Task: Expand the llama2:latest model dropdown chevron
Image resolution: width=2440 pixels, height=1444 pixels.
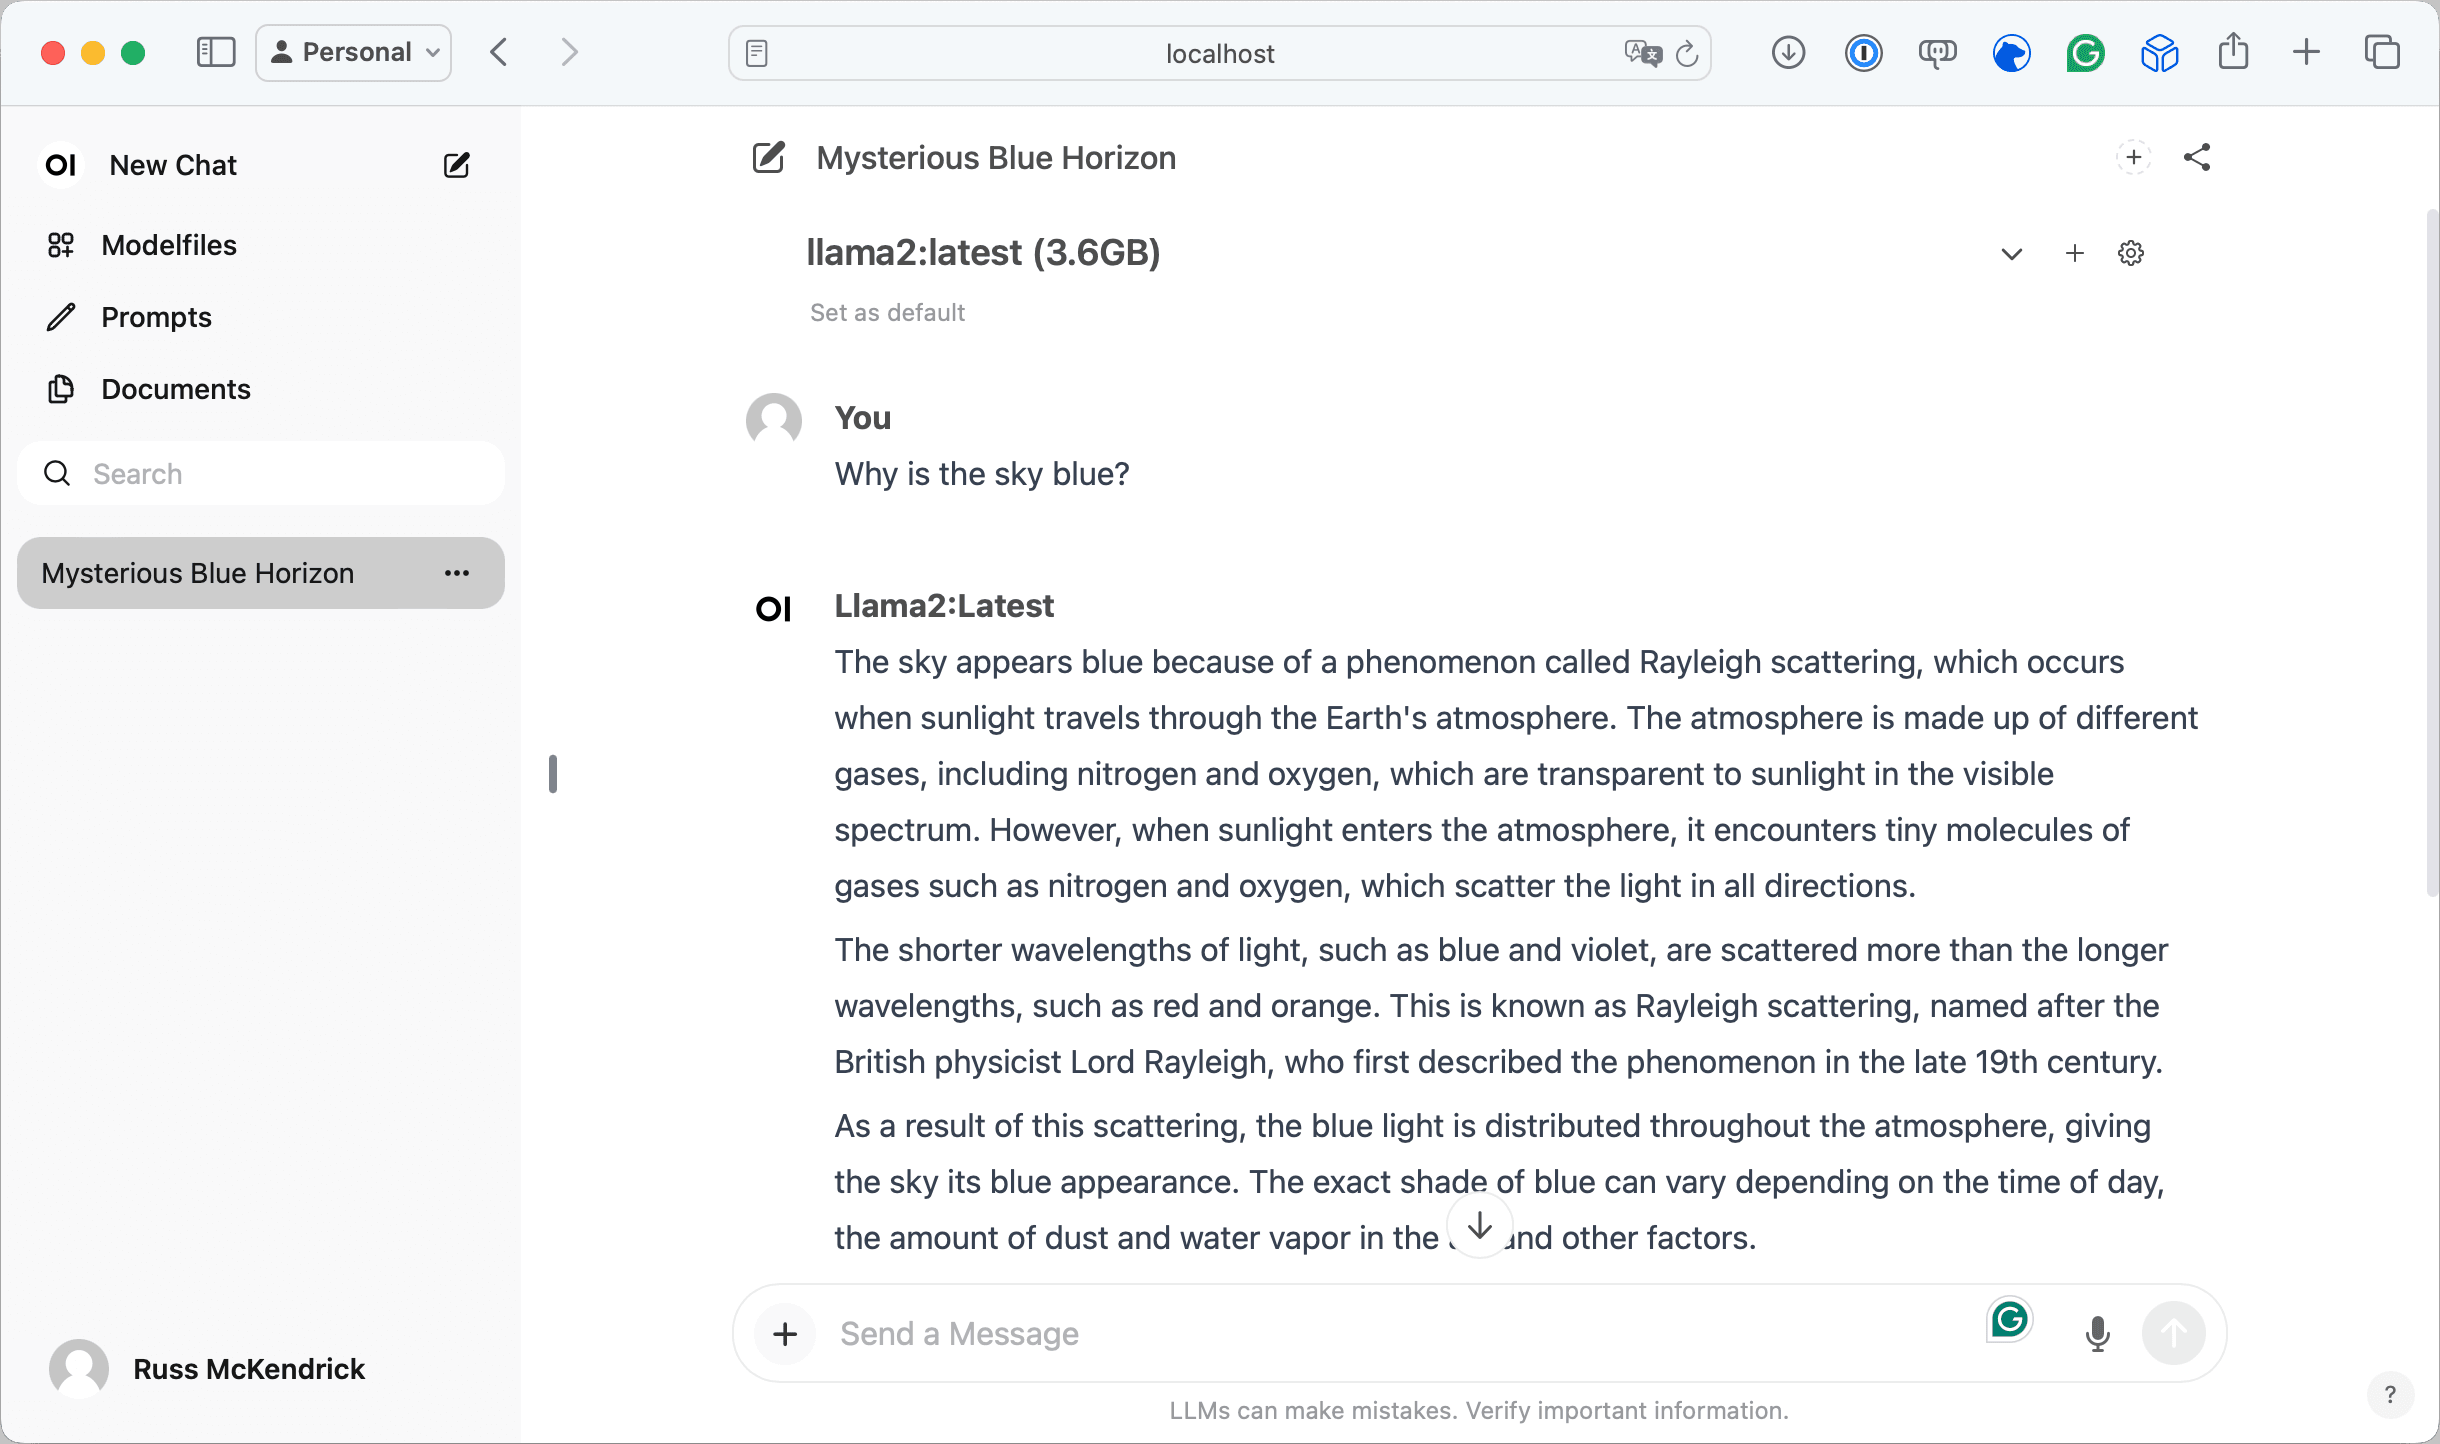Action: [x=2011, y=254]
